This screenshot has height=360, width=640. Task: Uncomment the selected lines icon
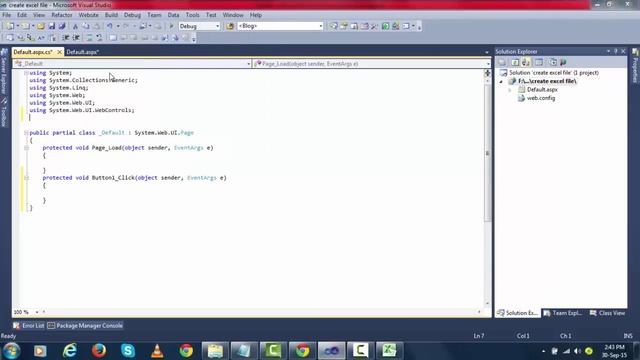tap(99, 38)
